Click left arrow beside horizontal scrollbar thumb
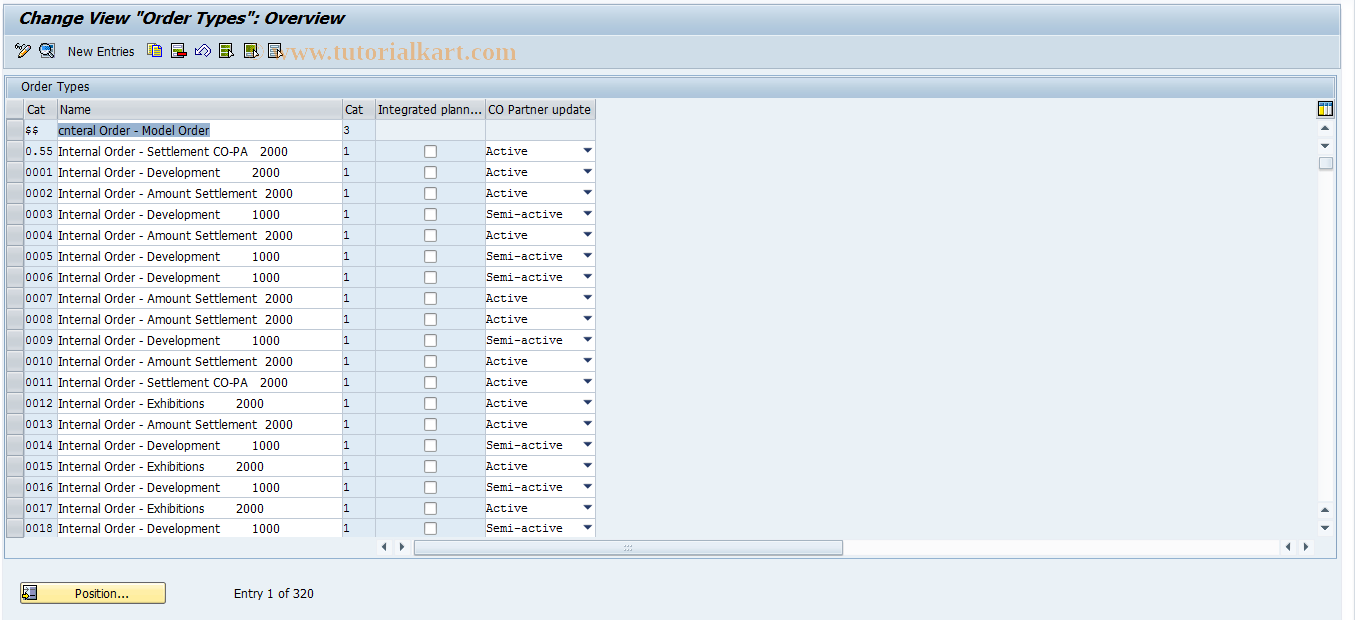 point(386,547)
